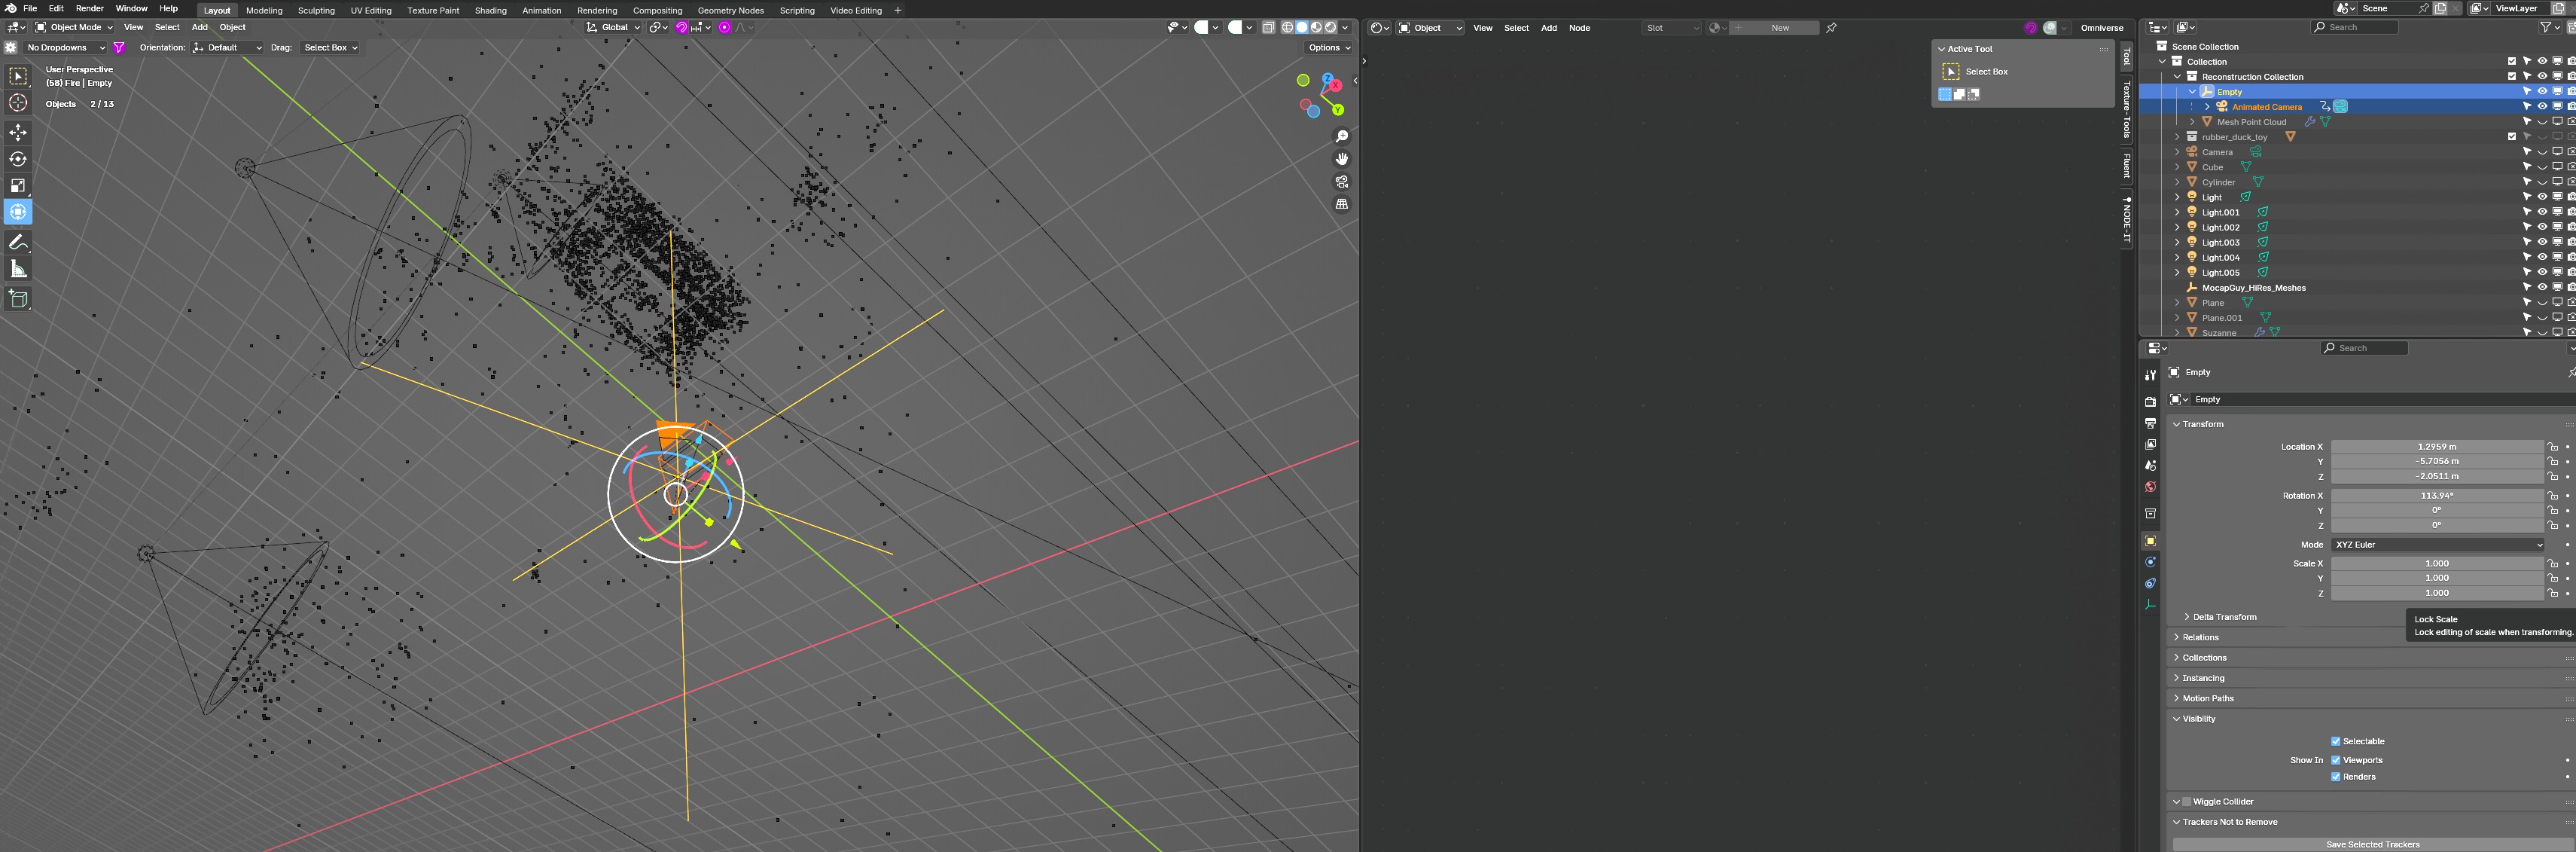
Task: Toggle X-ray view icon
Action: pyautogui.click(x=1268, y=28)
